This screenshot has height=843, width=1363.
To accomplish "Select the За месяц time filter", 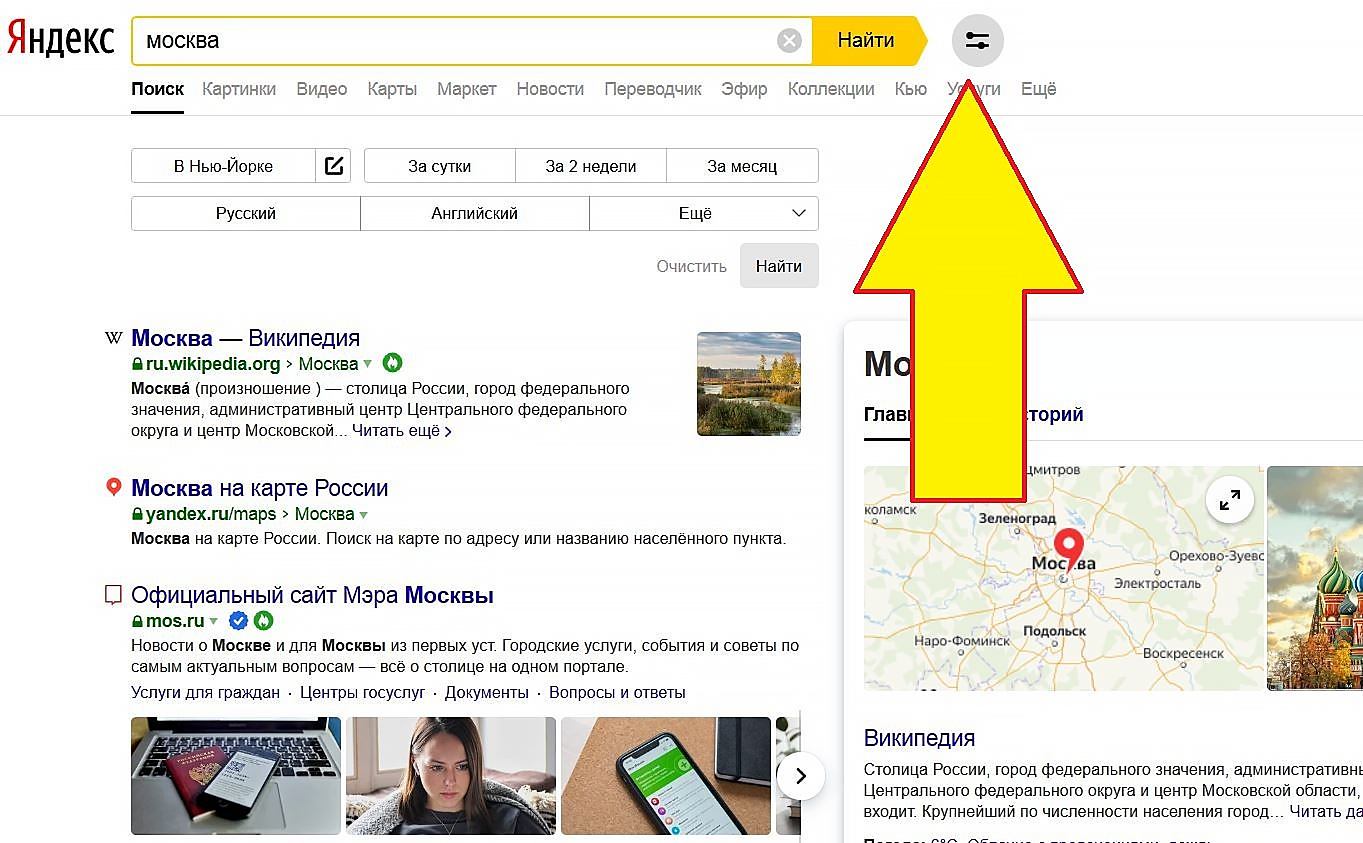I will (742, 166).
